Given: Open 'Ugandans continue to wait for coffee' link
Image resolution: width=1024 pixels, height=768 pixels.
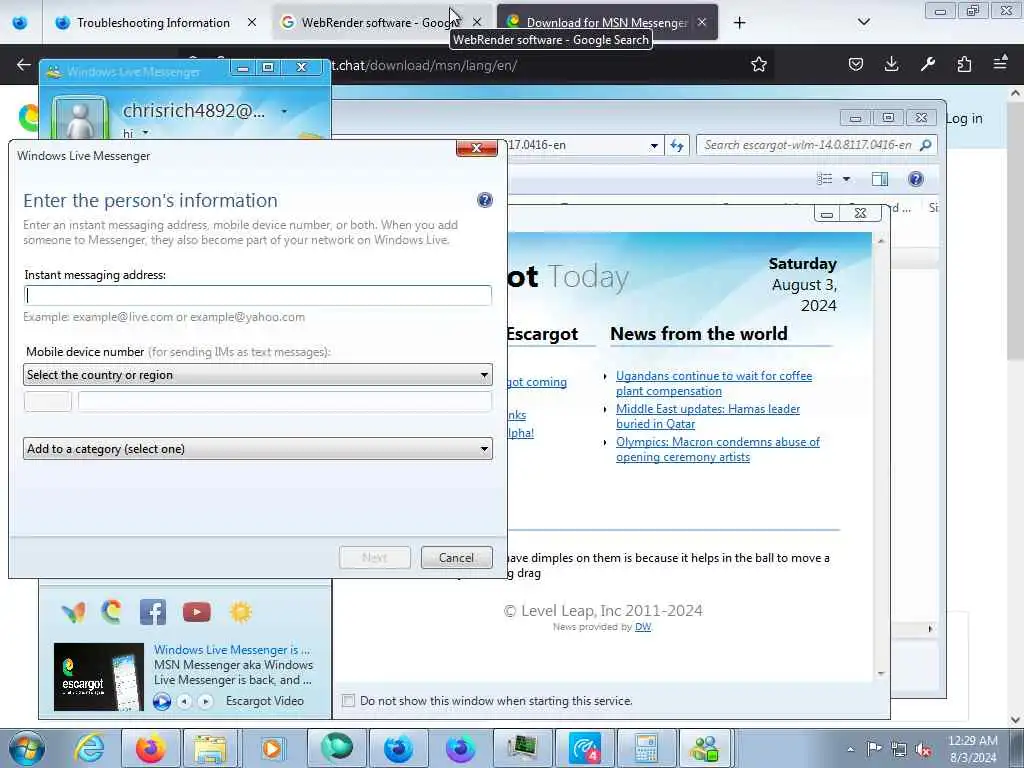Looking at the screenshot, I should [x=714, y=383].
